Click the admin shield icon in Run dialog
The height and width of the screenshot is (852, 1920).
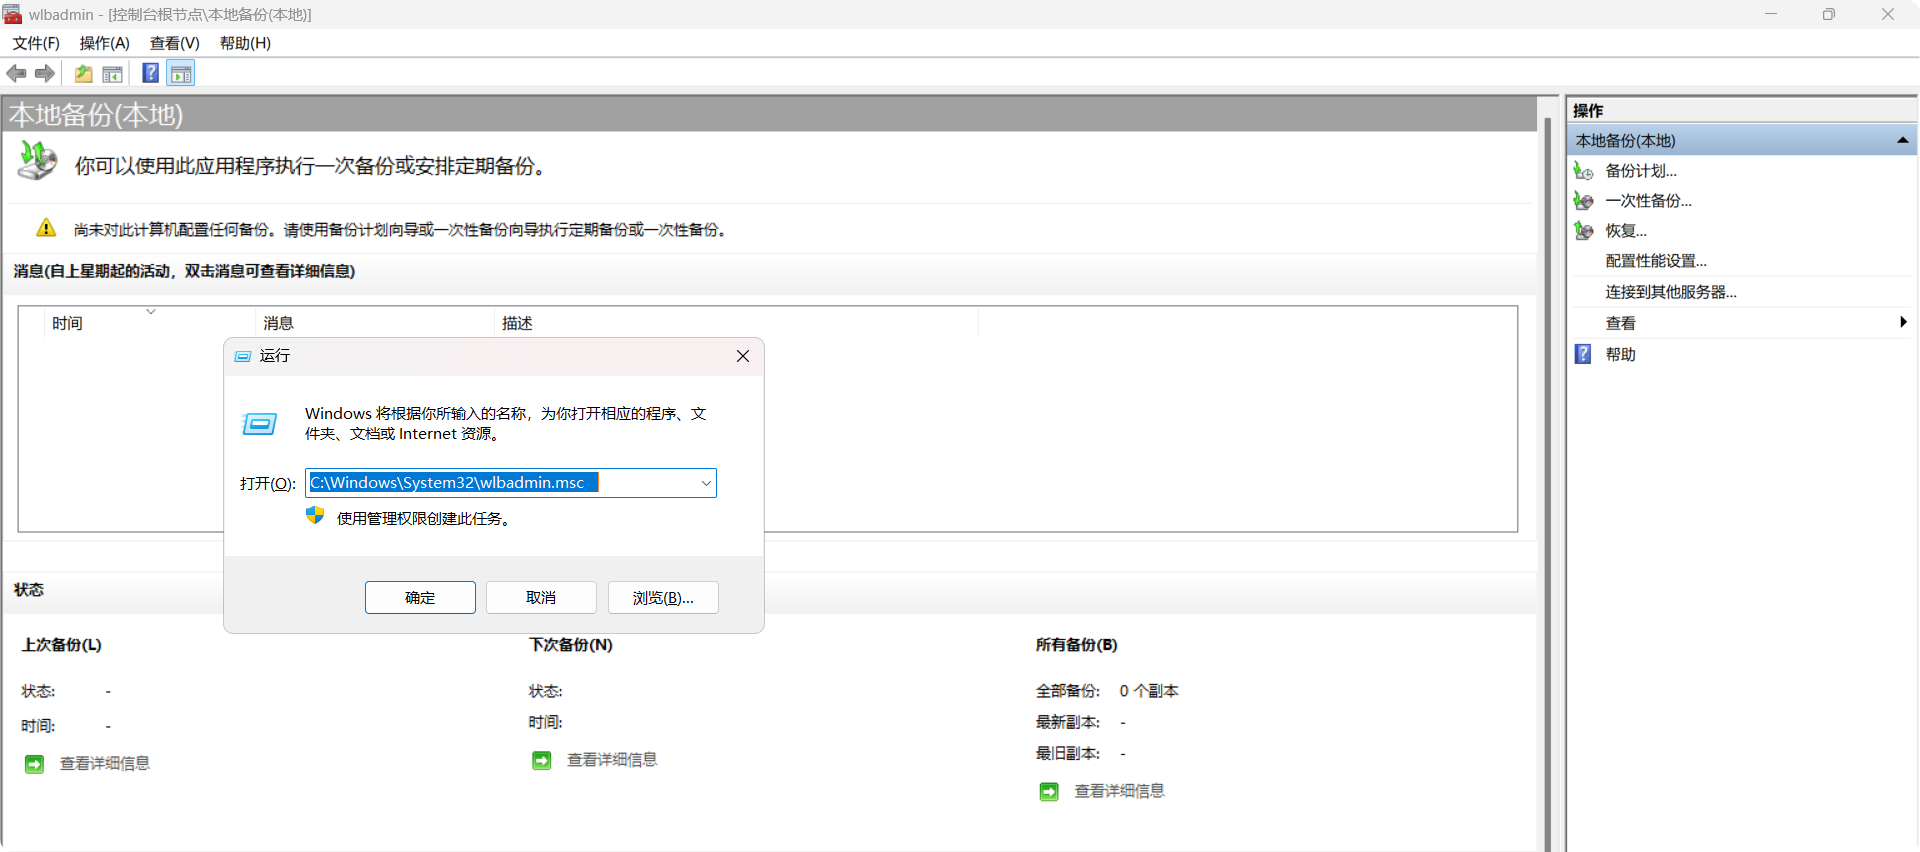pos(315,515)
